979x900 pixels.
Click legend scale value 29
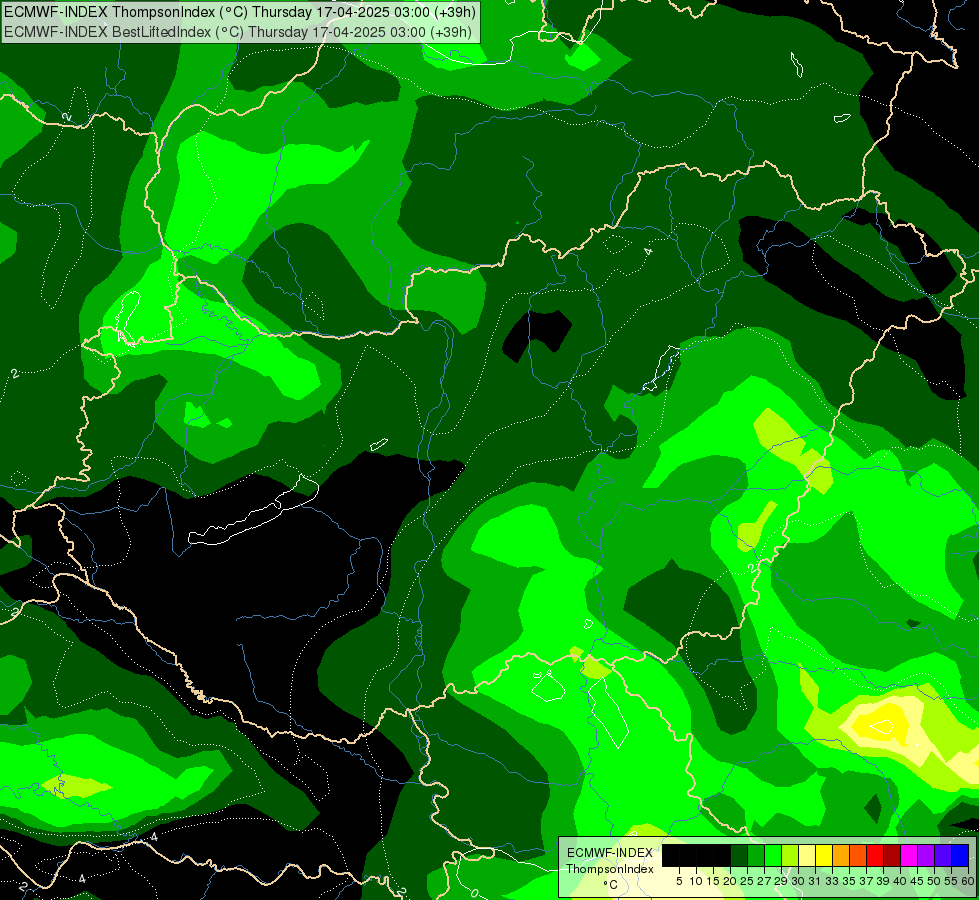click(x=781, y=881)
